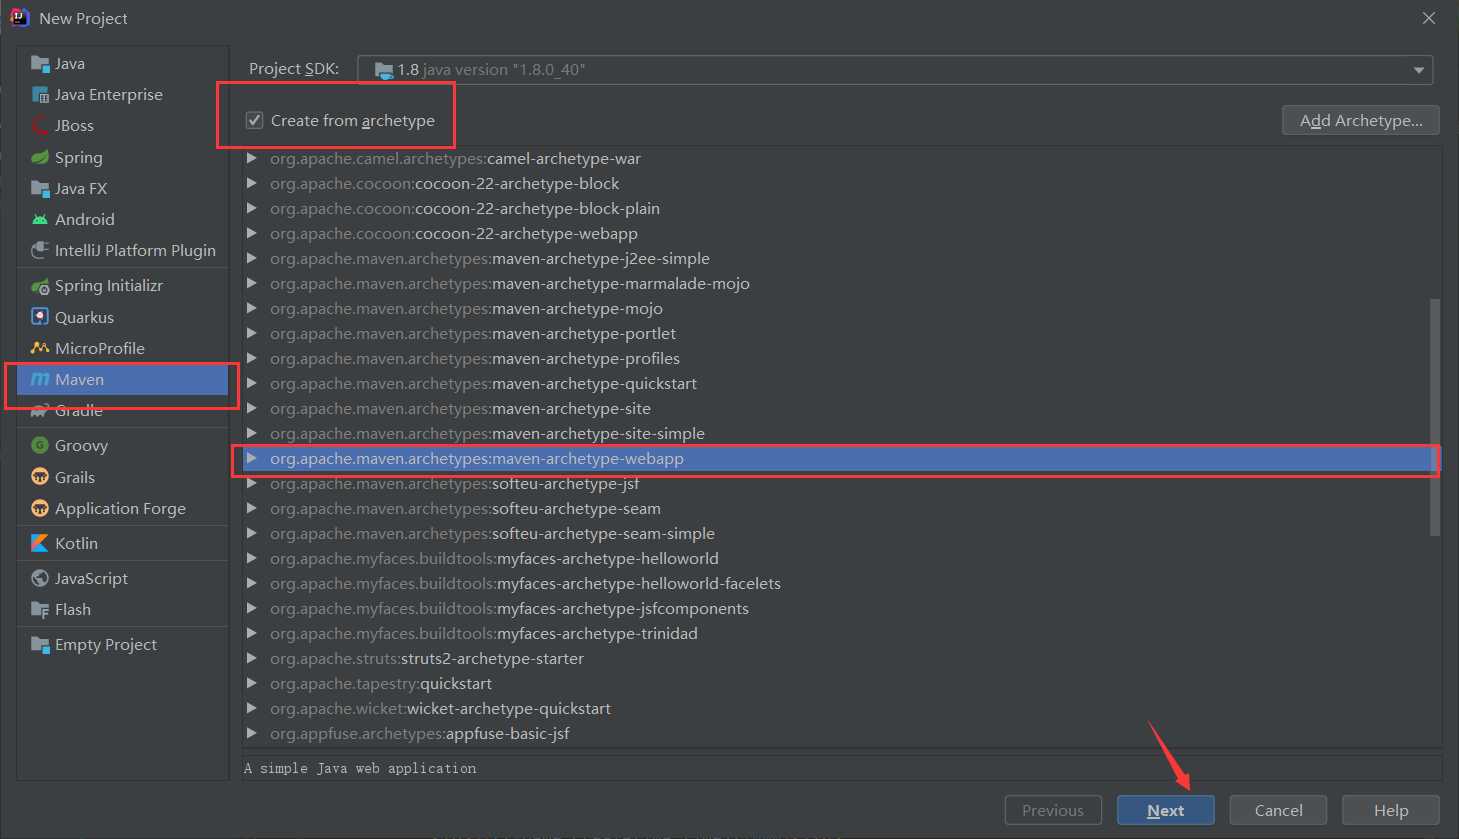The height and width of the screenshot is (839, 1459).
Task: Click the Previous button
Action: (1053, 810)
